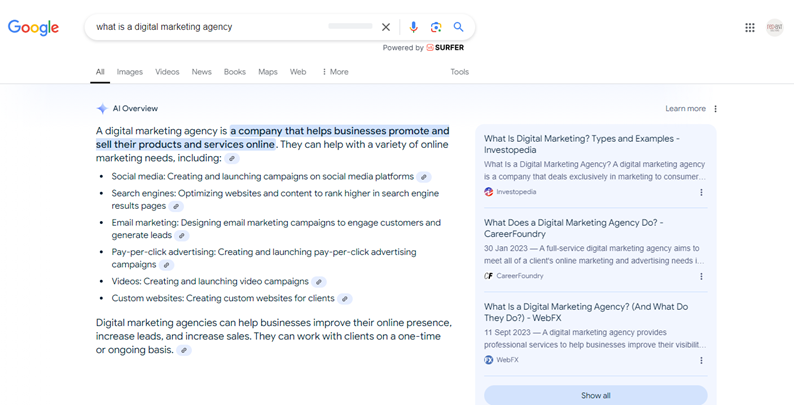Click the CareerFoundry favicon
The height and width of the screenshot is (405, 794).
point(489,276)
